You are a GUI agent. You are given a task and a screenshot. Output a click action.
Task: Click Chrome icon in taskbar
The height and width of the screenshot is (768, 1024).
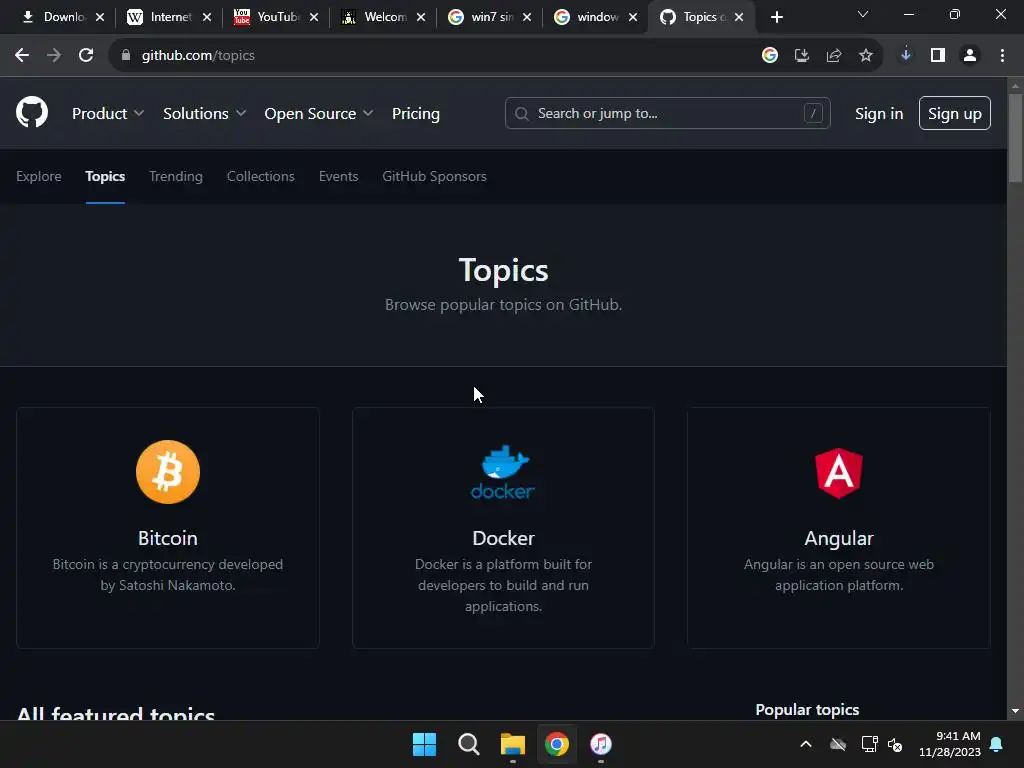557,744
